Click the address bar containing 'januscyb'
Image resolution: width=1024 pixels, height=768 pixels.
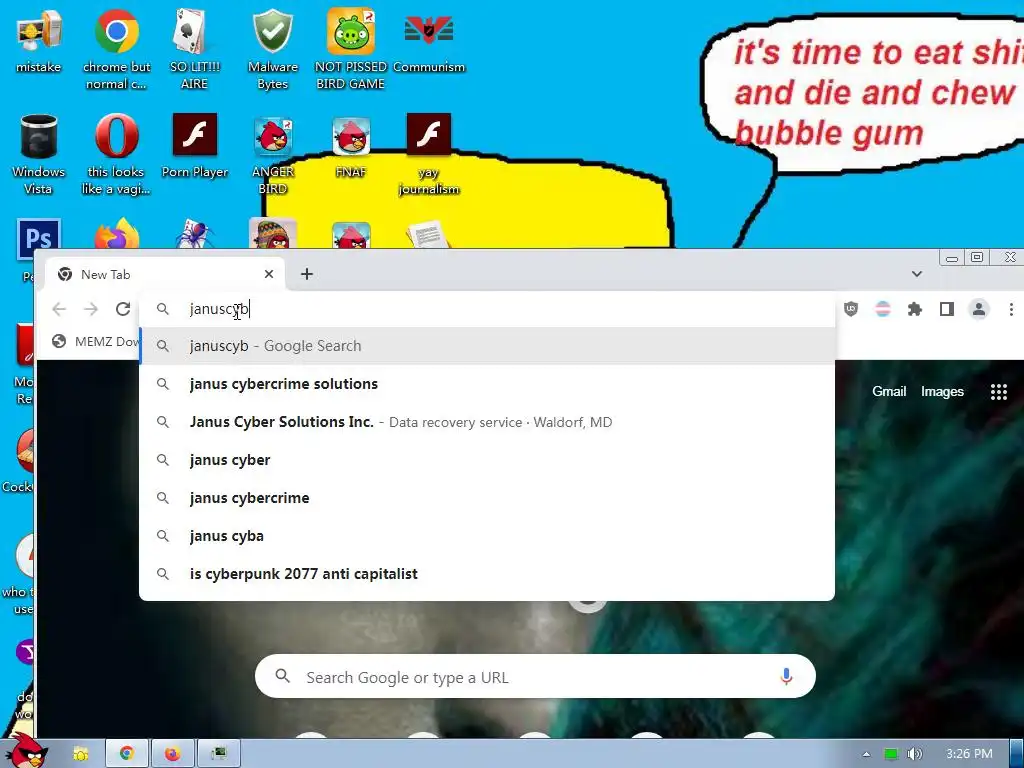[x=487, y=309]
